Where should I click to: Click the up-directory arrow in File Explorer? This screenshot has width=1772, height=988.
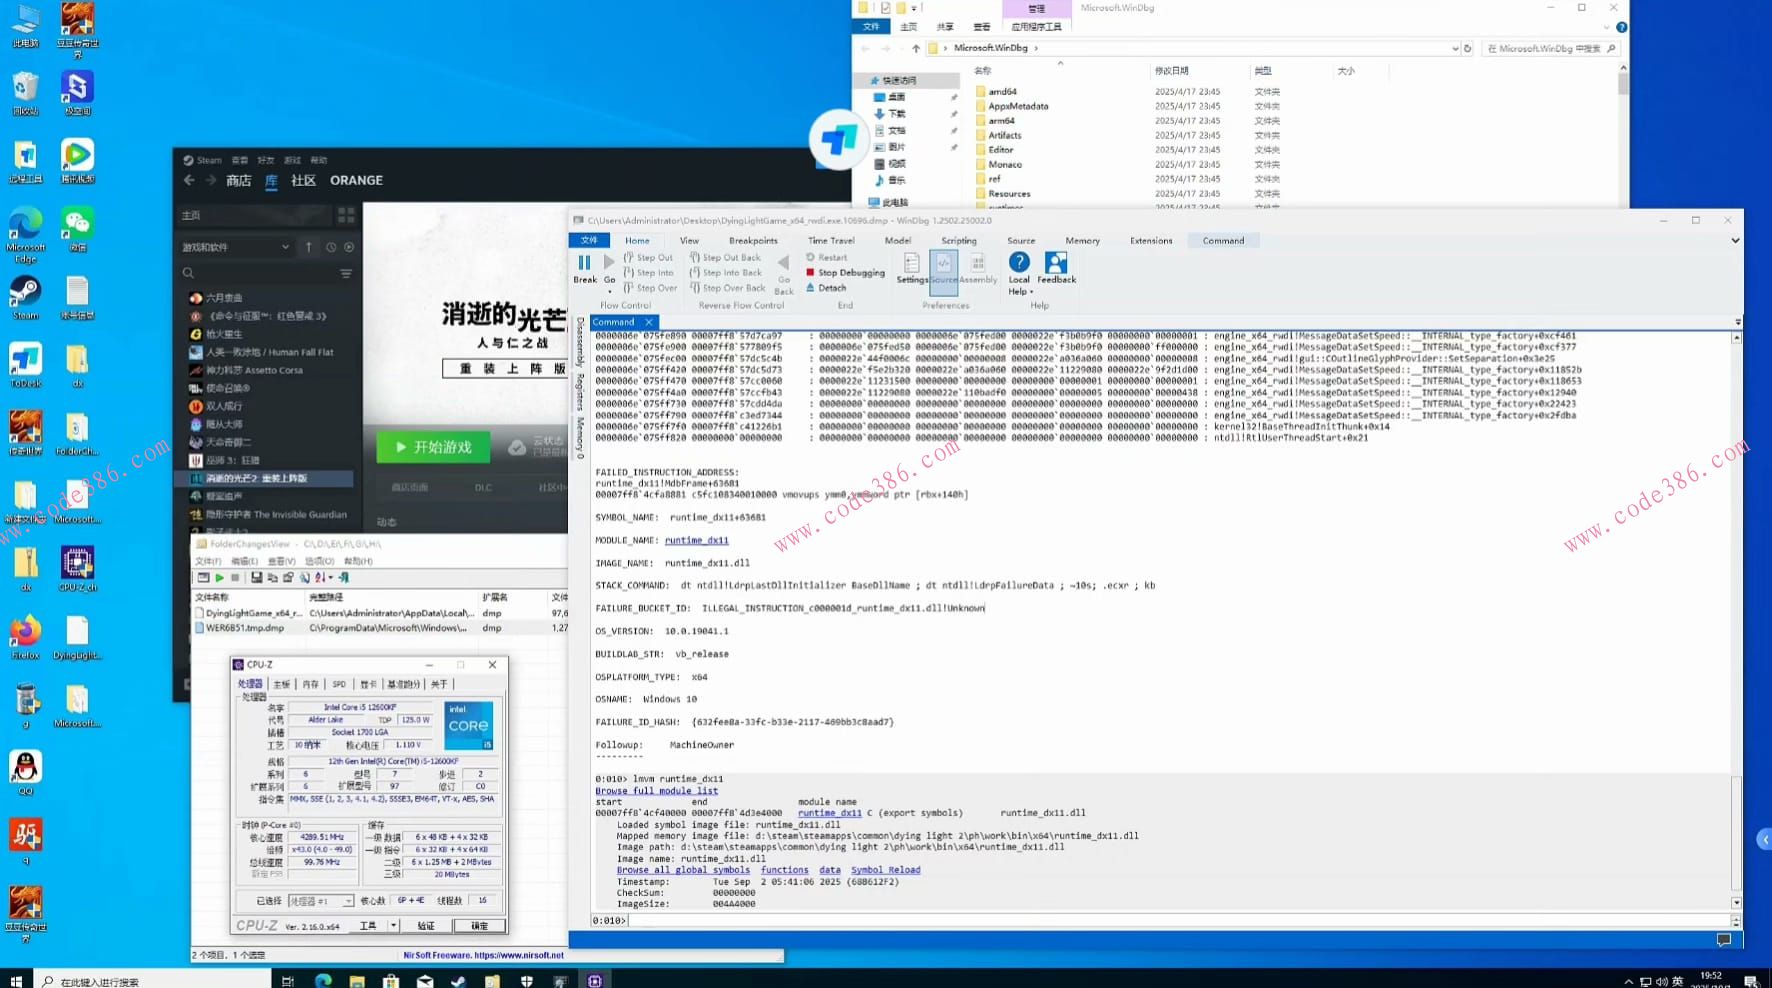pos(916,48)
